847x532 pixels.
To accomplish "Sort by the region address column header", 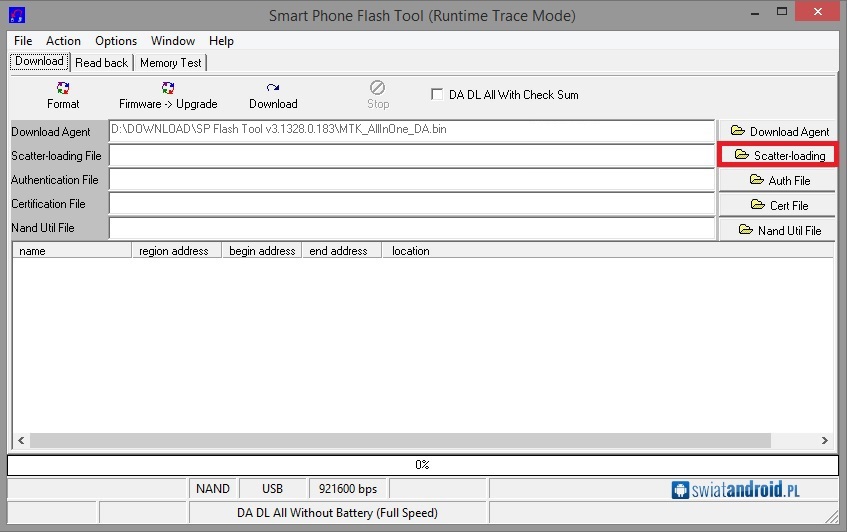I will pos(174,251).
